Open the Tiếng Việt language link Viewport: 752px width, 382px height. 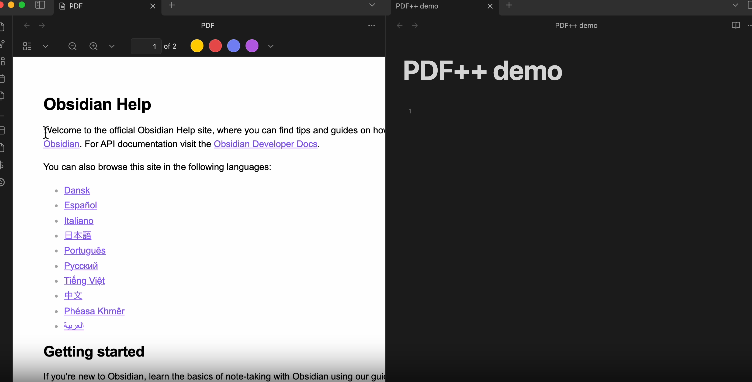84,281
